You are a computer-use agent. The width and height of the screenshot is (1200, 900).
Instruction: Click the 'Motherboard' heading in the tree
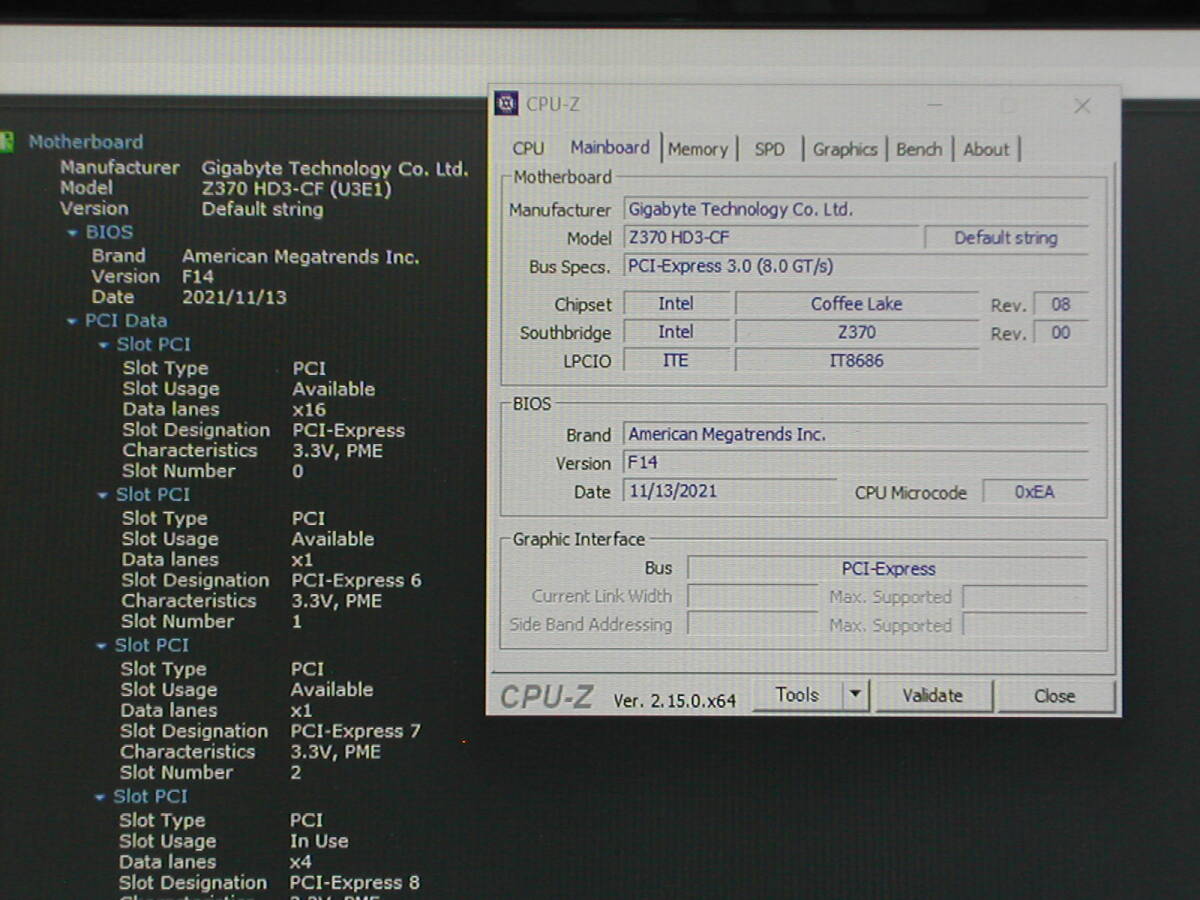pos(86,142)
